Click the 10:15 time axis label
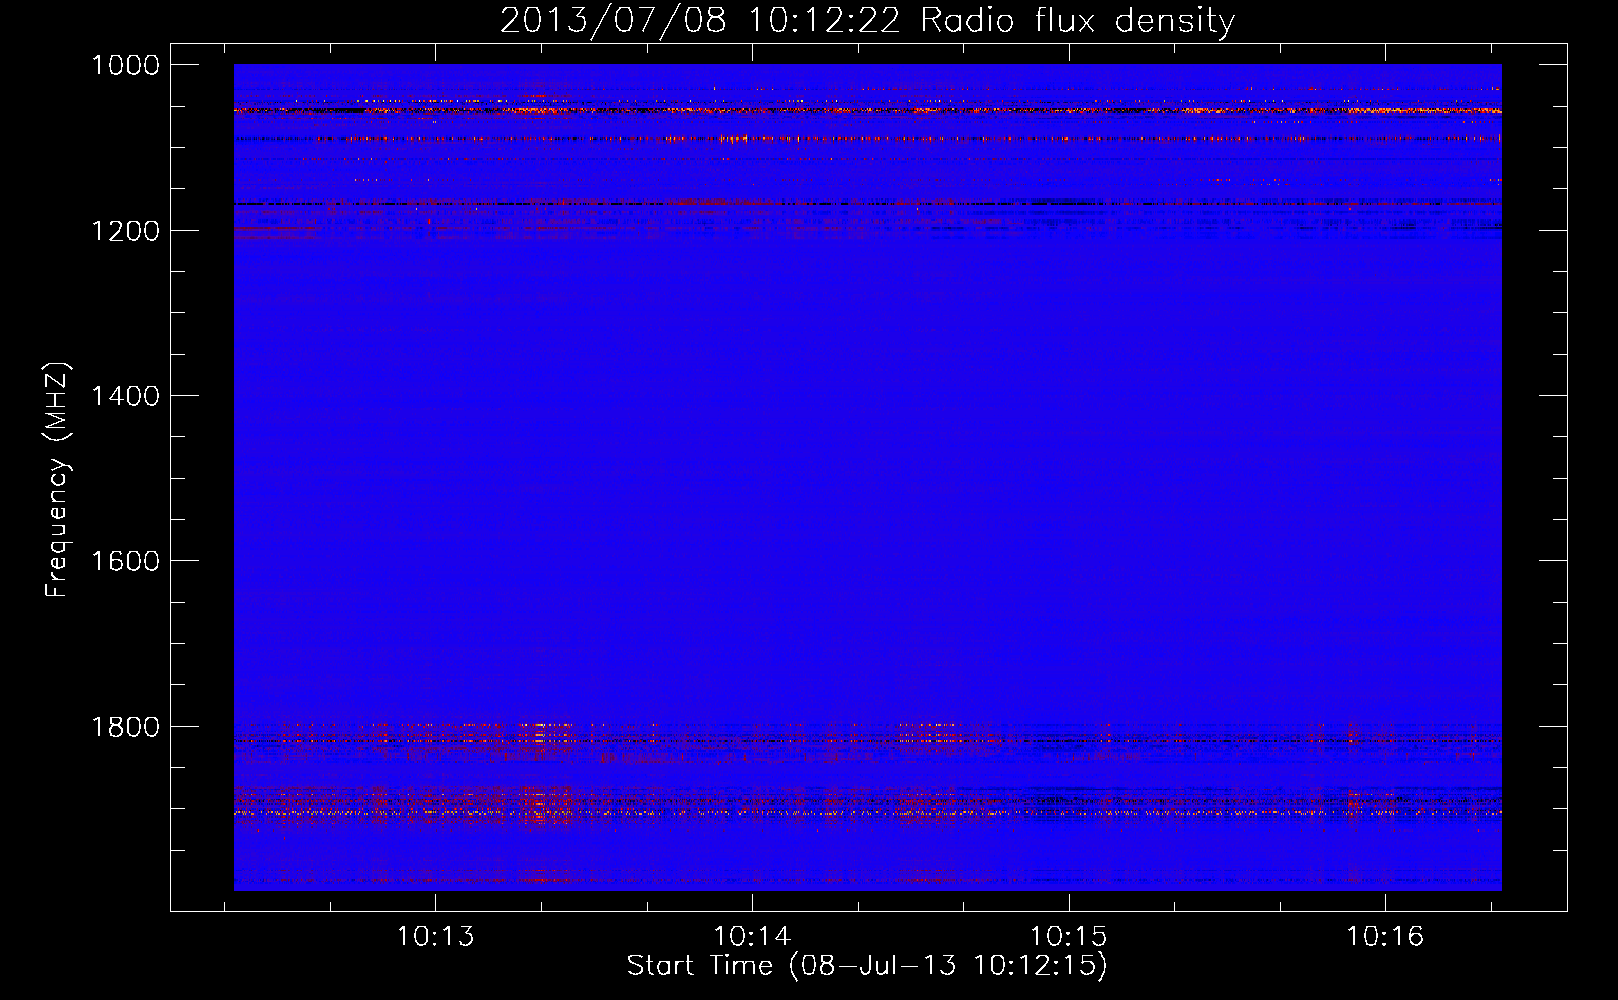This screenshot has height=1000, width=1618. 1069,937
